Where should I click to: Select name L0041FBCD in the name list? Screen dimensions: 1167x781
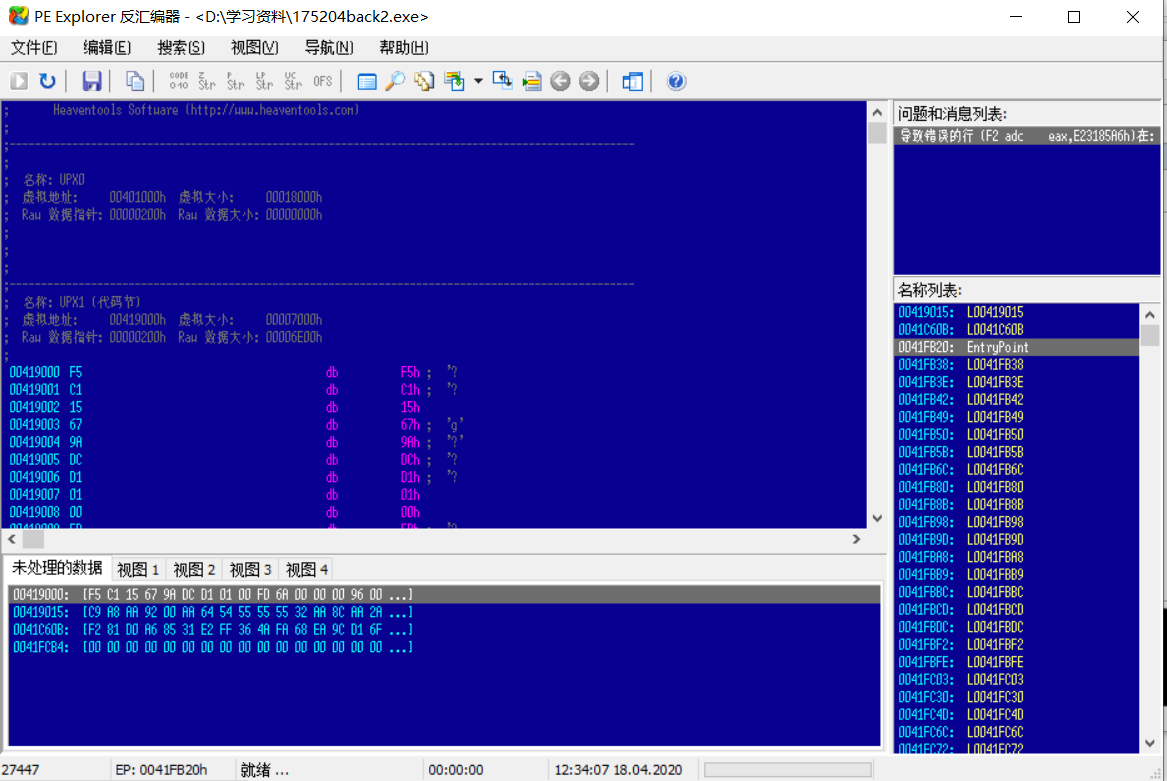[1017, 609]
